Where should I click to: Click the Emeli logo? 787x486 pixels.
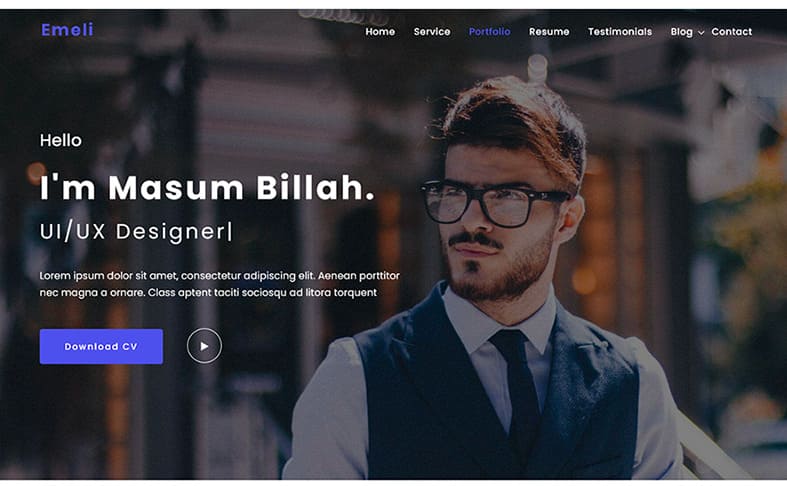67,30
